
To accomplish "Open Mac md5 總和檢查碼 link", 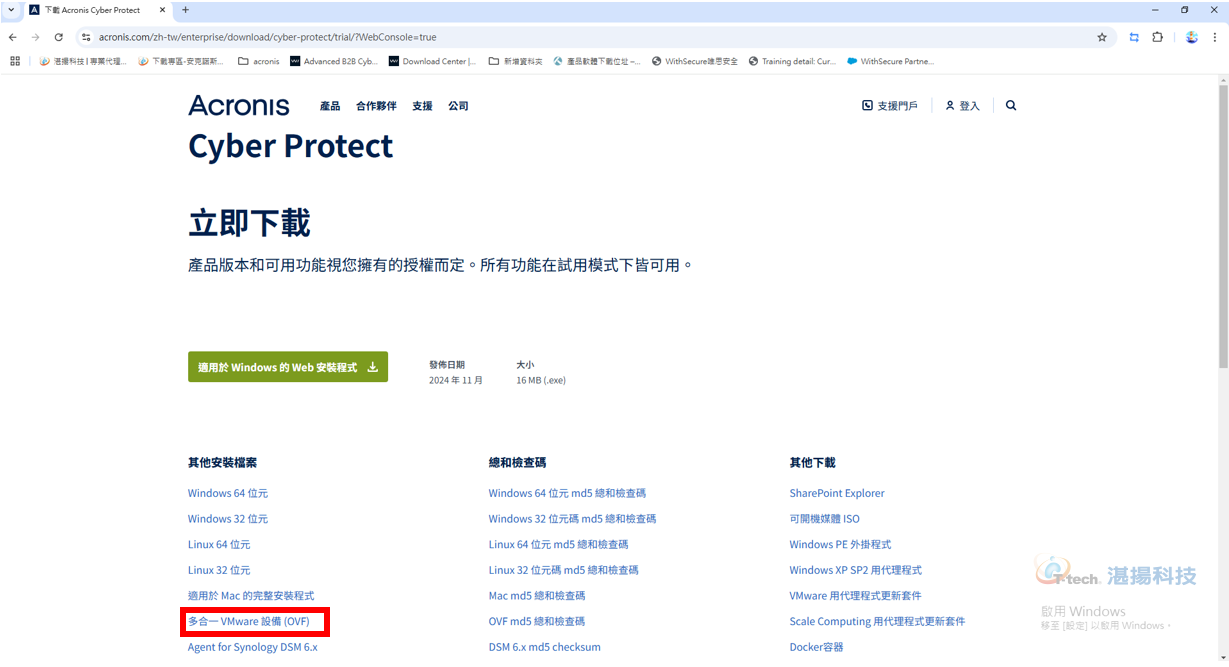I will [537, 596].
